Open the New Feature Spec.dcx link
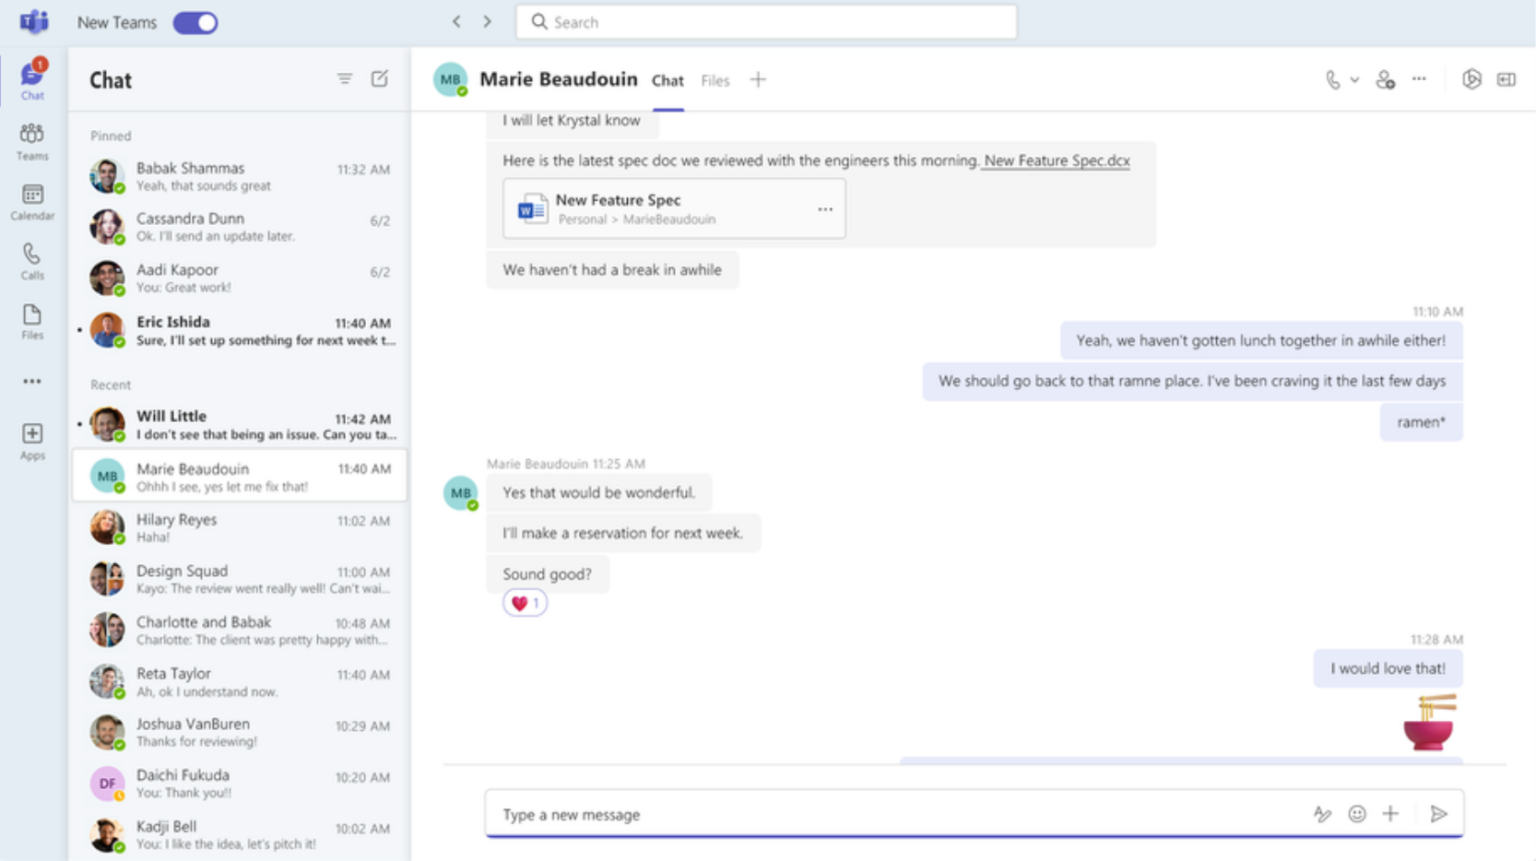The height and width of the screenshot is (861, 1536). [x=1055, y=160]
